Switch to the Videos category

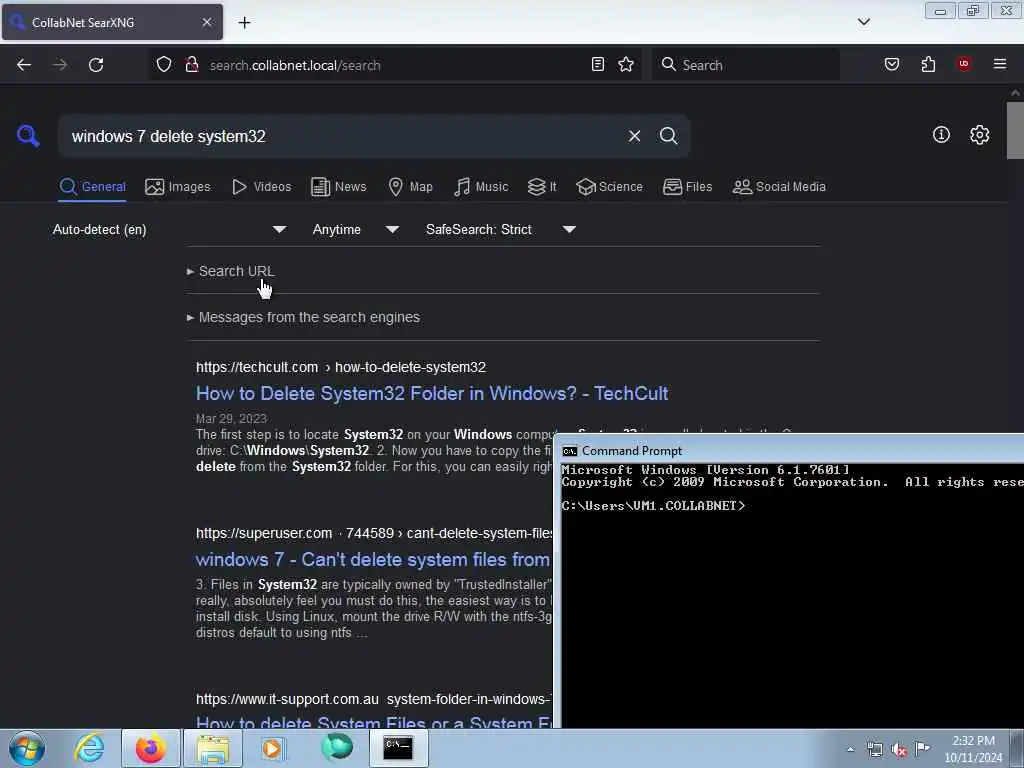pos(262,187)
